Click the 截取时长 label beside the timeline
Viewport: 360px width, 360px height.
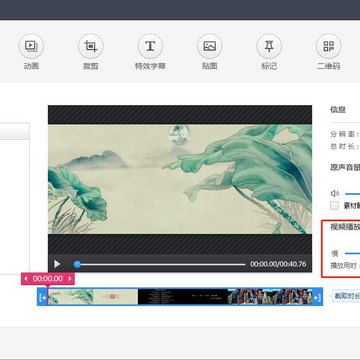coord(347,296)
